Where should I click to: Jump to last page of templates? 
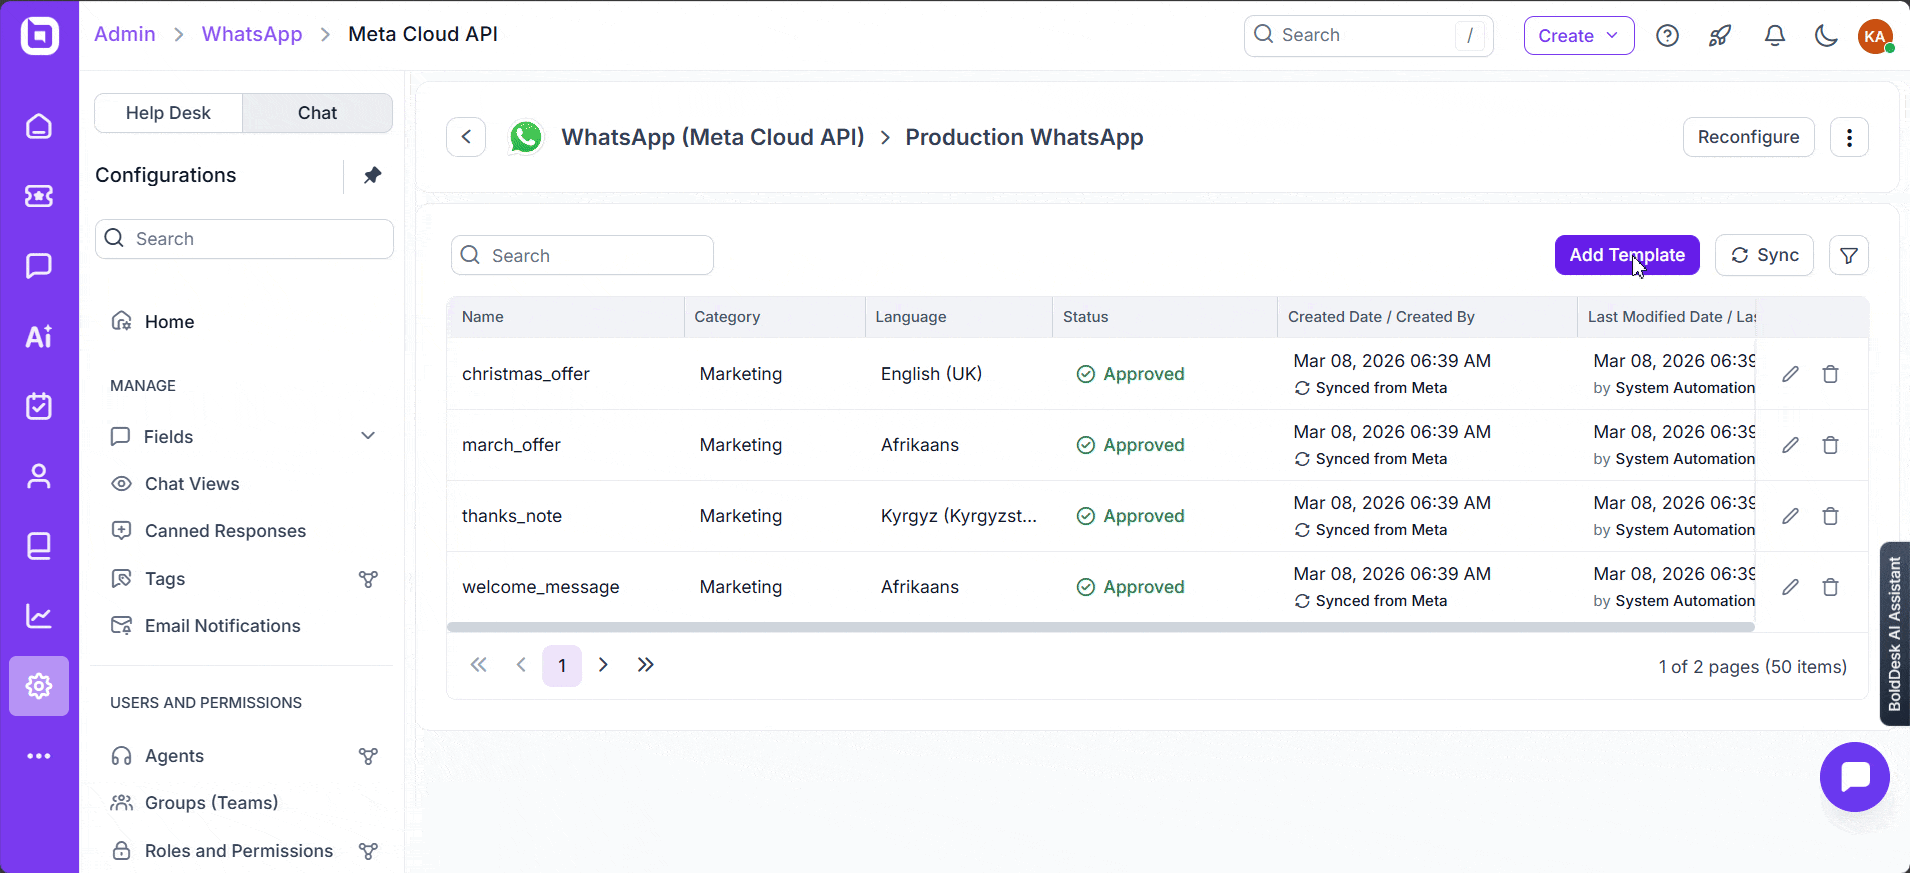pos(646,665)
